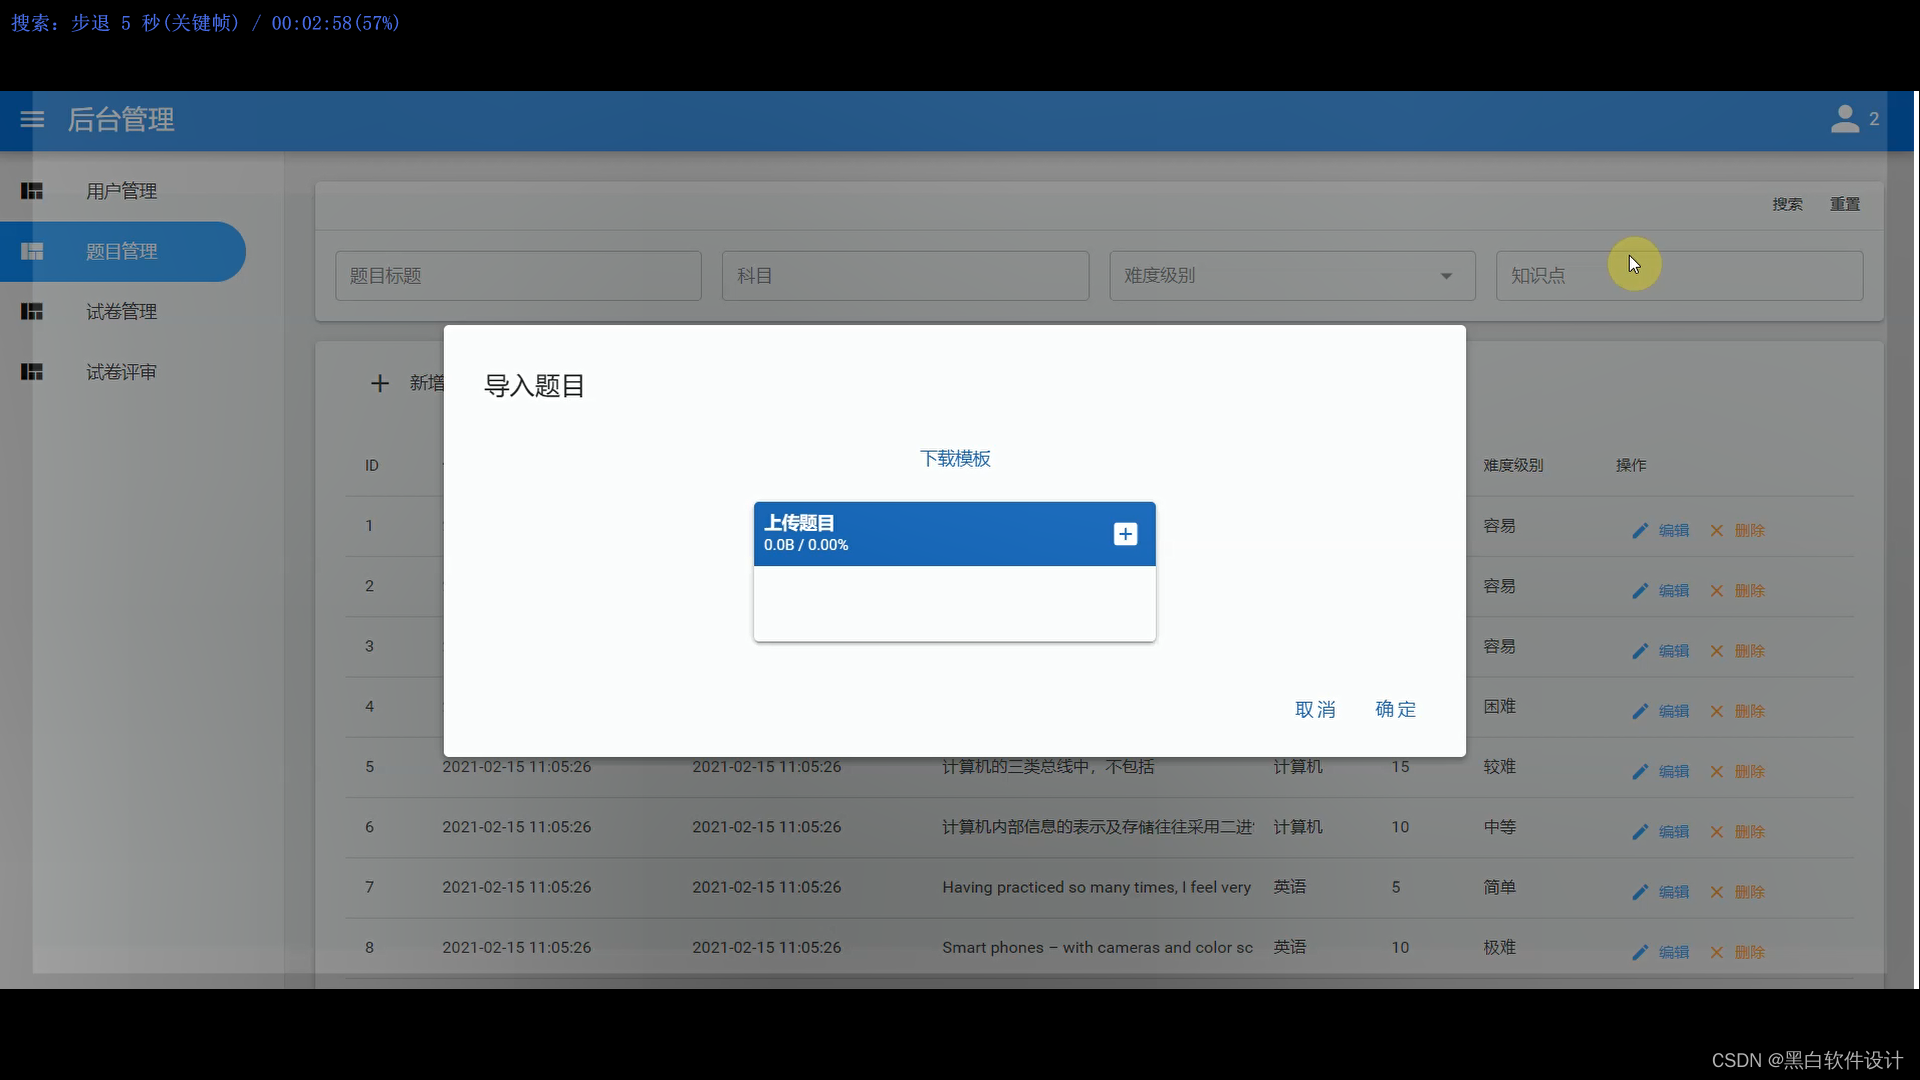The width and height of the screenshot is (1920, 1080).
Task: Click the user avatar showing badge 2
Action: click(x=1847, y=119)
